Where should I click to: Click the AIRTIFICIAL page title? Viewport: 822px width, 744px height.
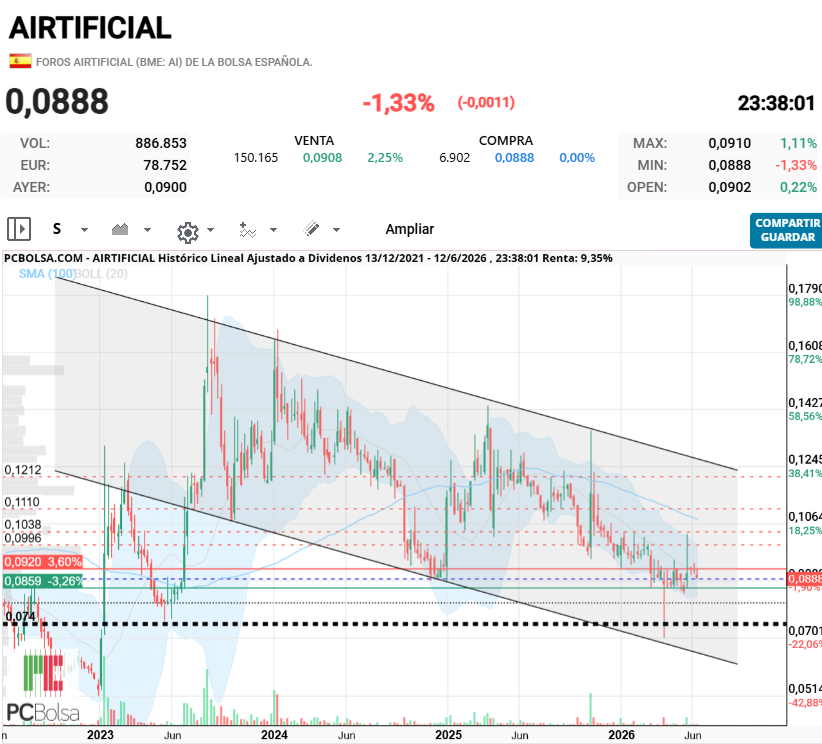[90, 28]
